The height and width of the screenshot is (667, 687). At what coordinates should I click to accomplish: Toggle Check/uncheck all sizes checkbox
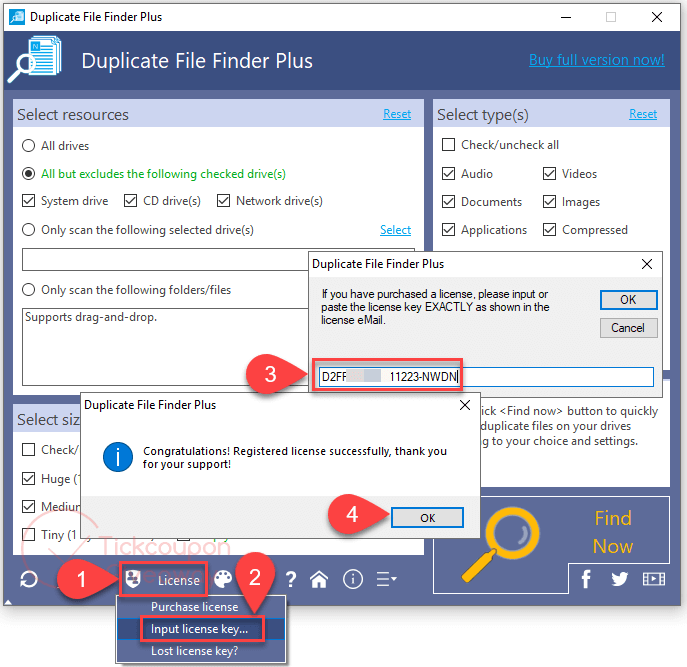[x=28, y=450]
